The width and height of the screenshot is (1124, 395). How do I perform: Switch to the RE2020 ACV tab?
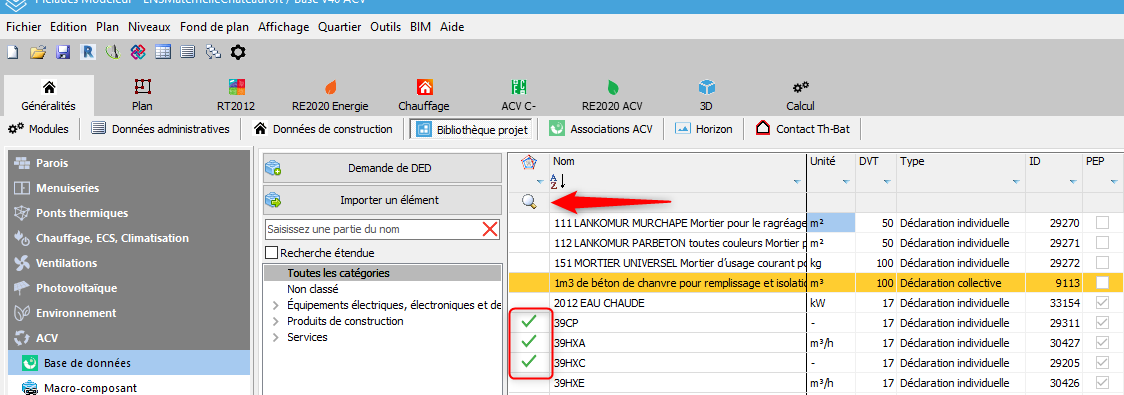click(x=613, y=95)
